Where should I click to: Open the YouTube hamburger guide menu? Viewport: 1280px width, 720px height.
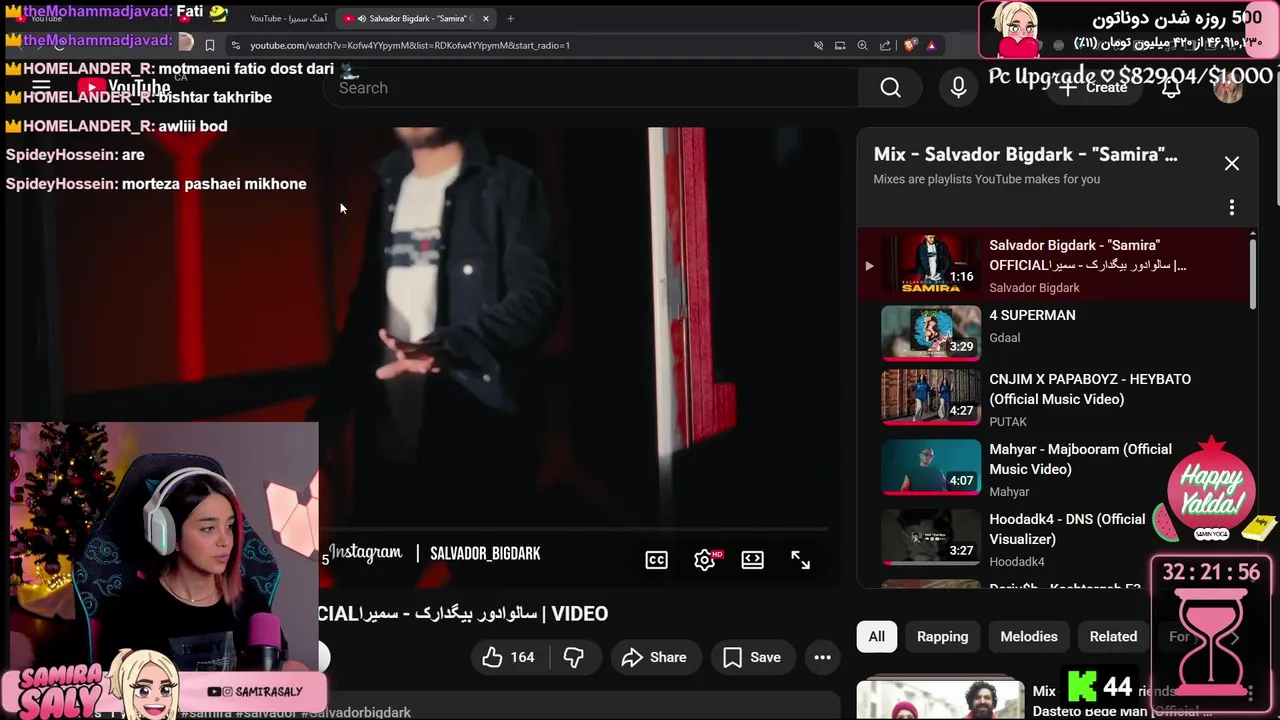click(41, 87)
